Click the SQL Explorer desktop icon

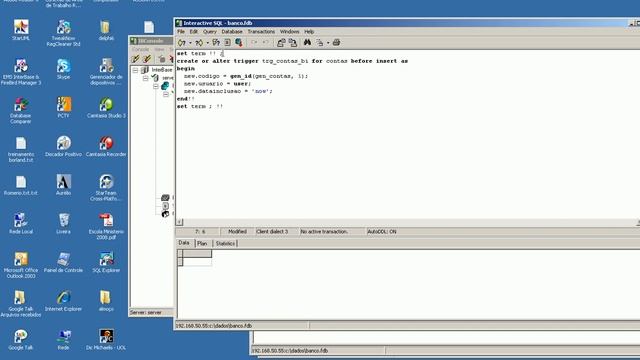[106, 262]
